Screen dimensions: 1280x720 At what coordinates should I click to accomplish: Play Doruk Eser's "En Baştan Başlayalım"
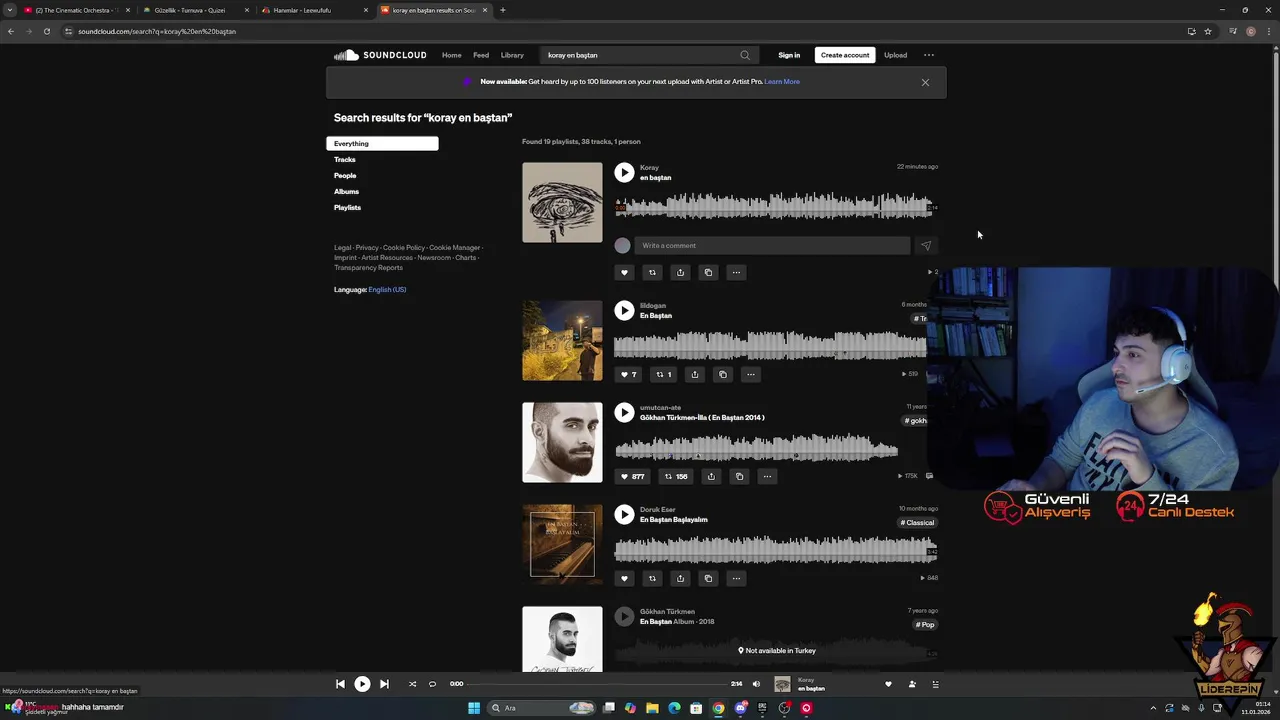point(624,514)
